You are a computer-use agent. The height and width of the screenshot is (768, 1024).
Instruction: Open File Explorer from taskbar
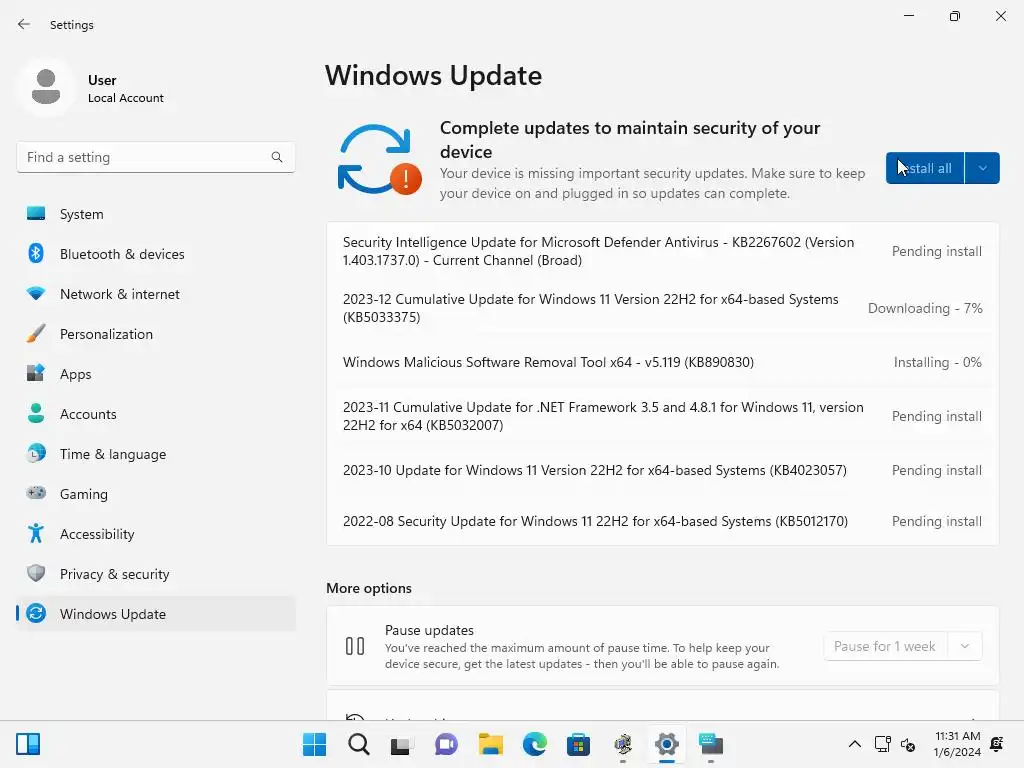(x=490, y=744)
